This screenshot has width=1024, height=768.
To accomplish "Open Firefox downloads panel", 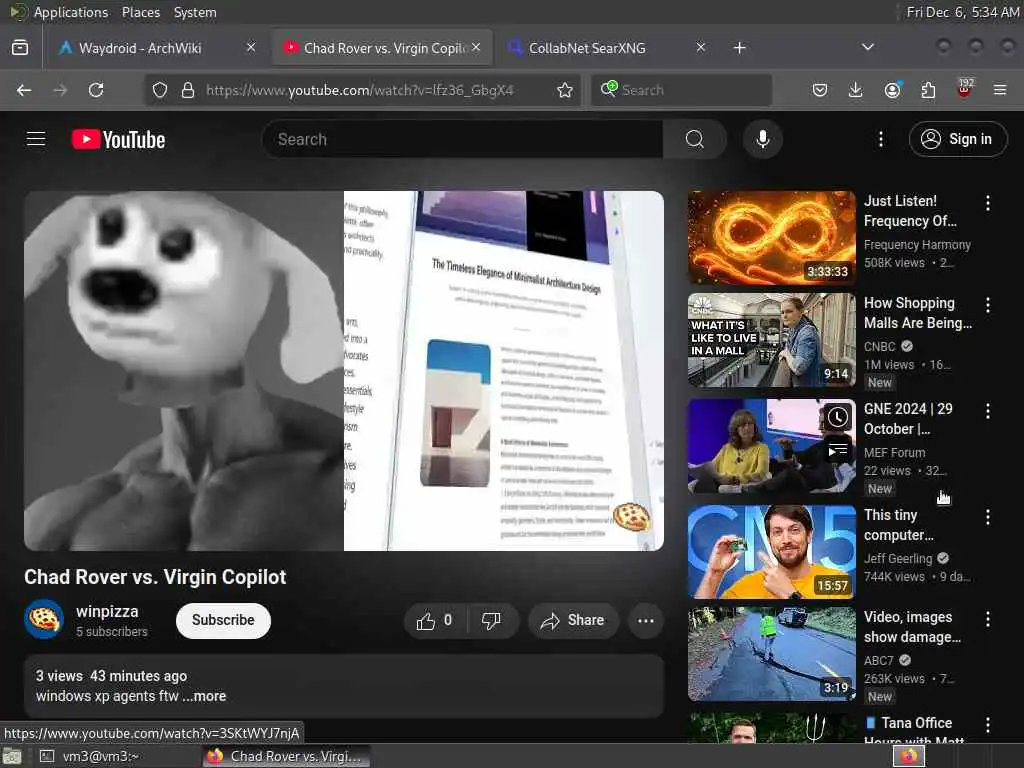I will click(x=856, y=90).
